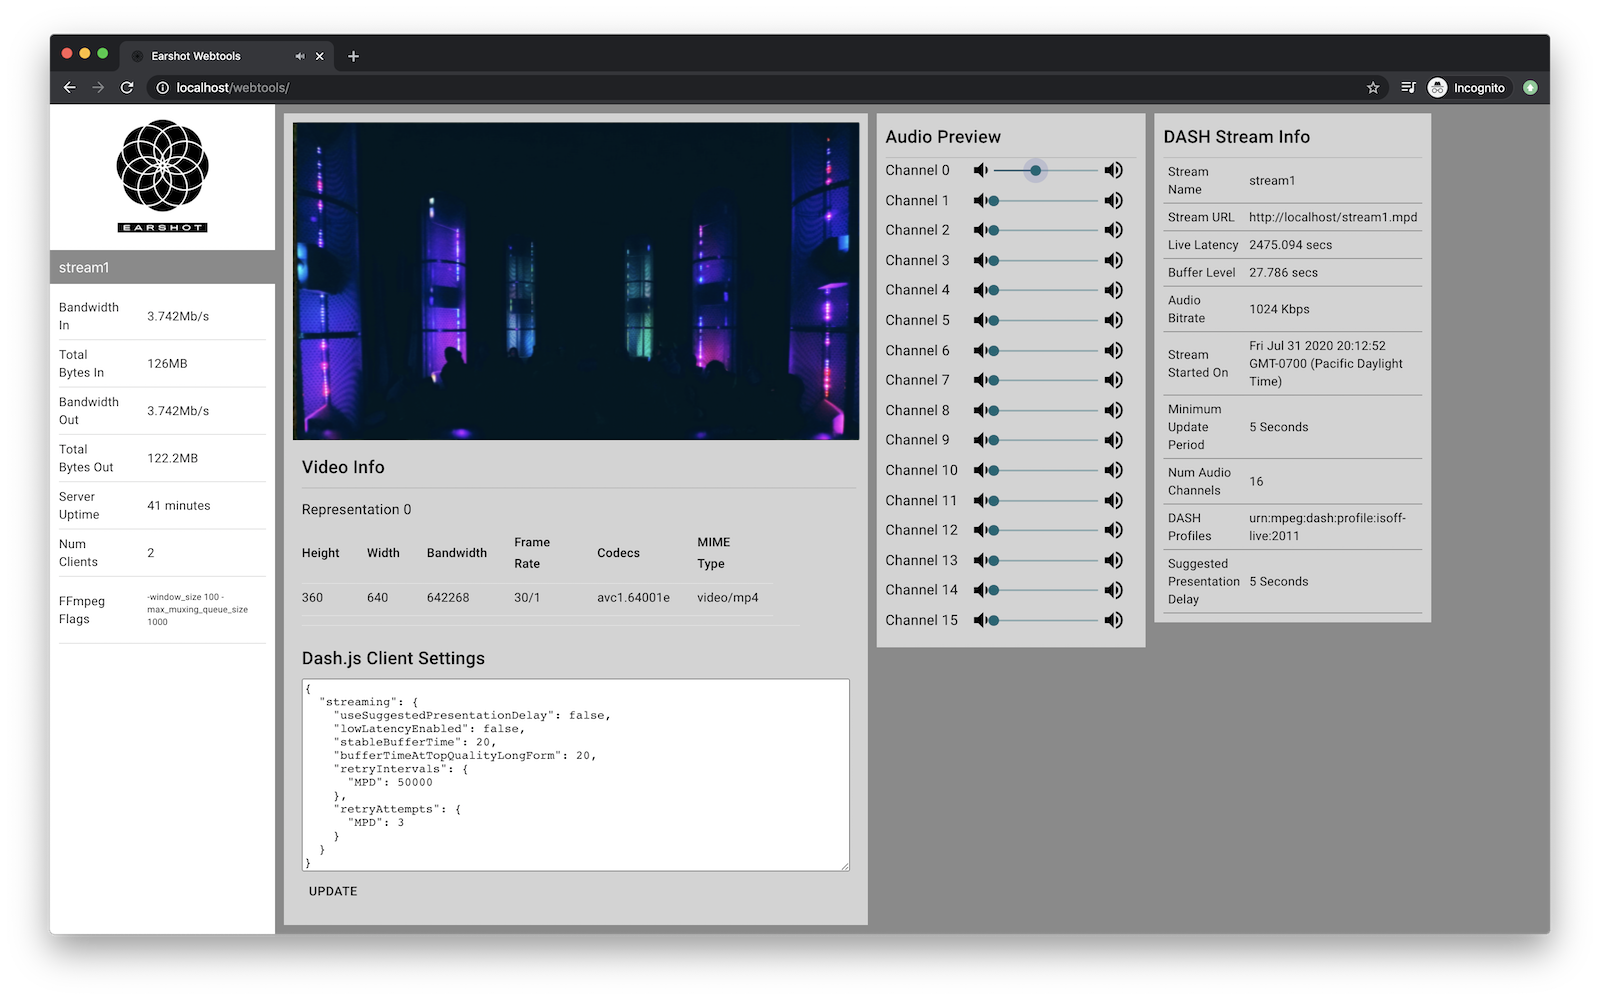Reload the page with the refresh icon
This screenshot has height=1000, width=1600.
coord(127,88)
